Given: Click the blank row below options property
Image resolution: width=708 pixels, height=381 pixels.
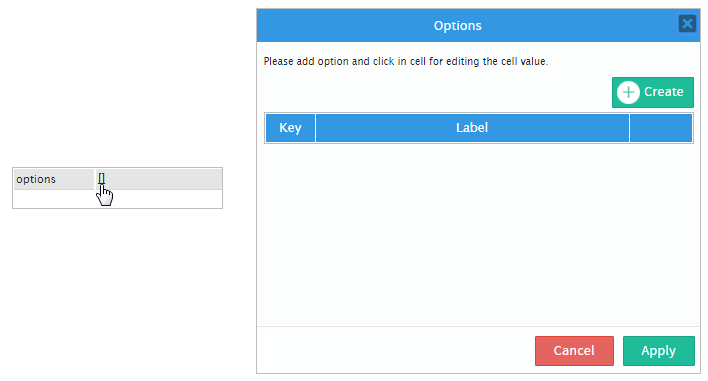Looking at the screenshot, I should (x=117, y=199).
